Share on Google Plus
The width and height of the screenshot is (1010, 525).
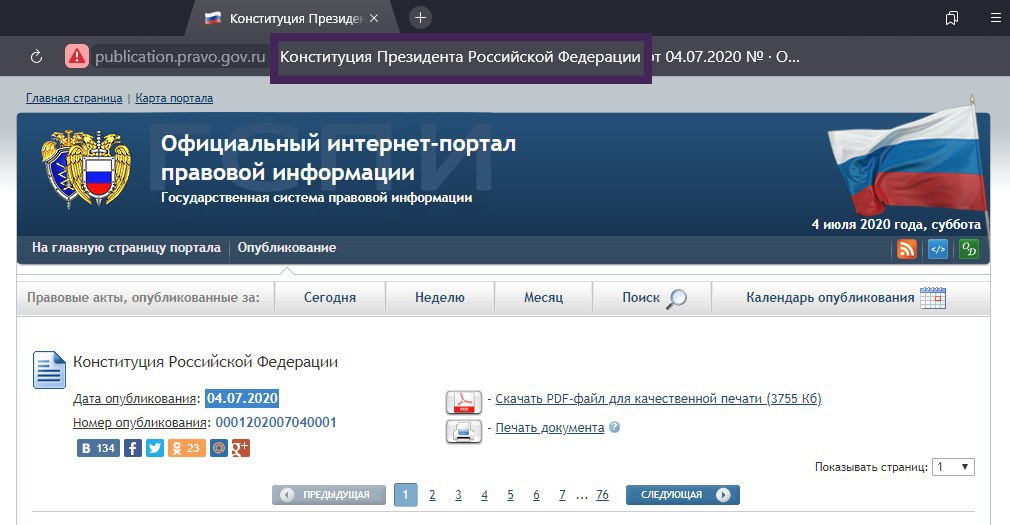240,448
